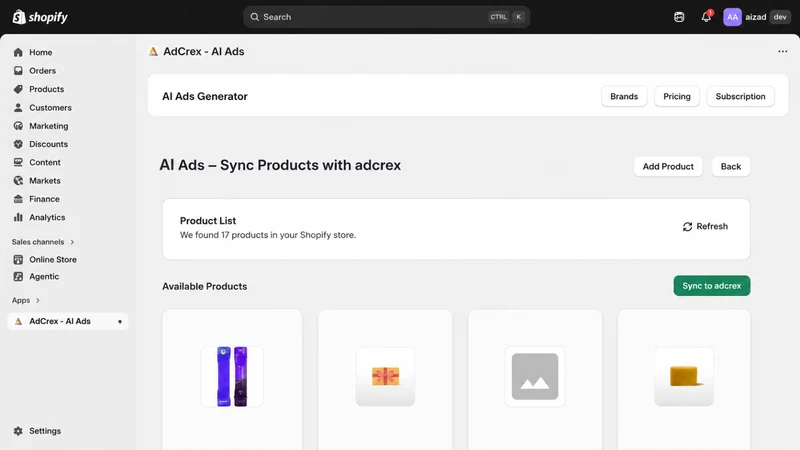Image resolution: width=800 pixels, height=450 pixels.
Task: Open Discounts menu item
Action: point(48,144)
